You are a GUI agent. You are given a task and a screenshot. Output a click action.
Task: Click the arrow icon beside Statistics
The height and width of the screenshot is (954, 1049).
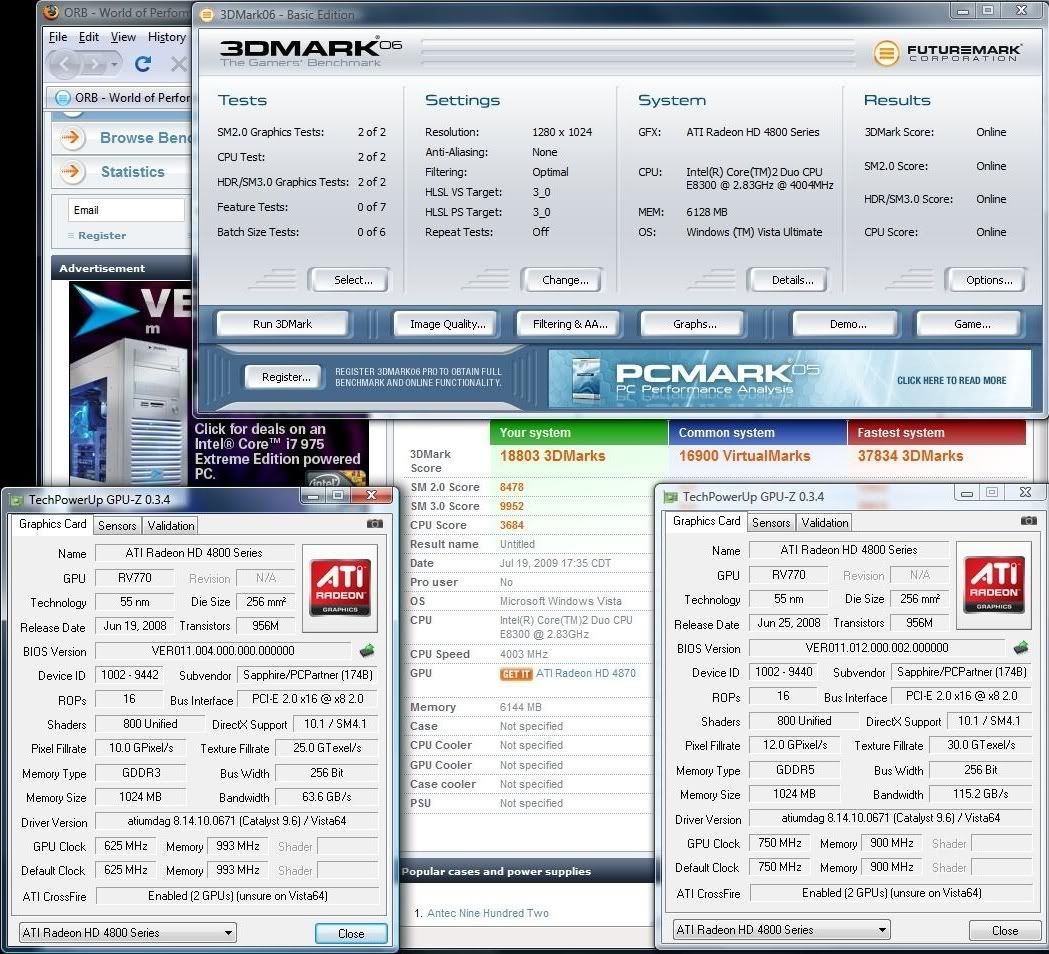[x=72, y=172]
